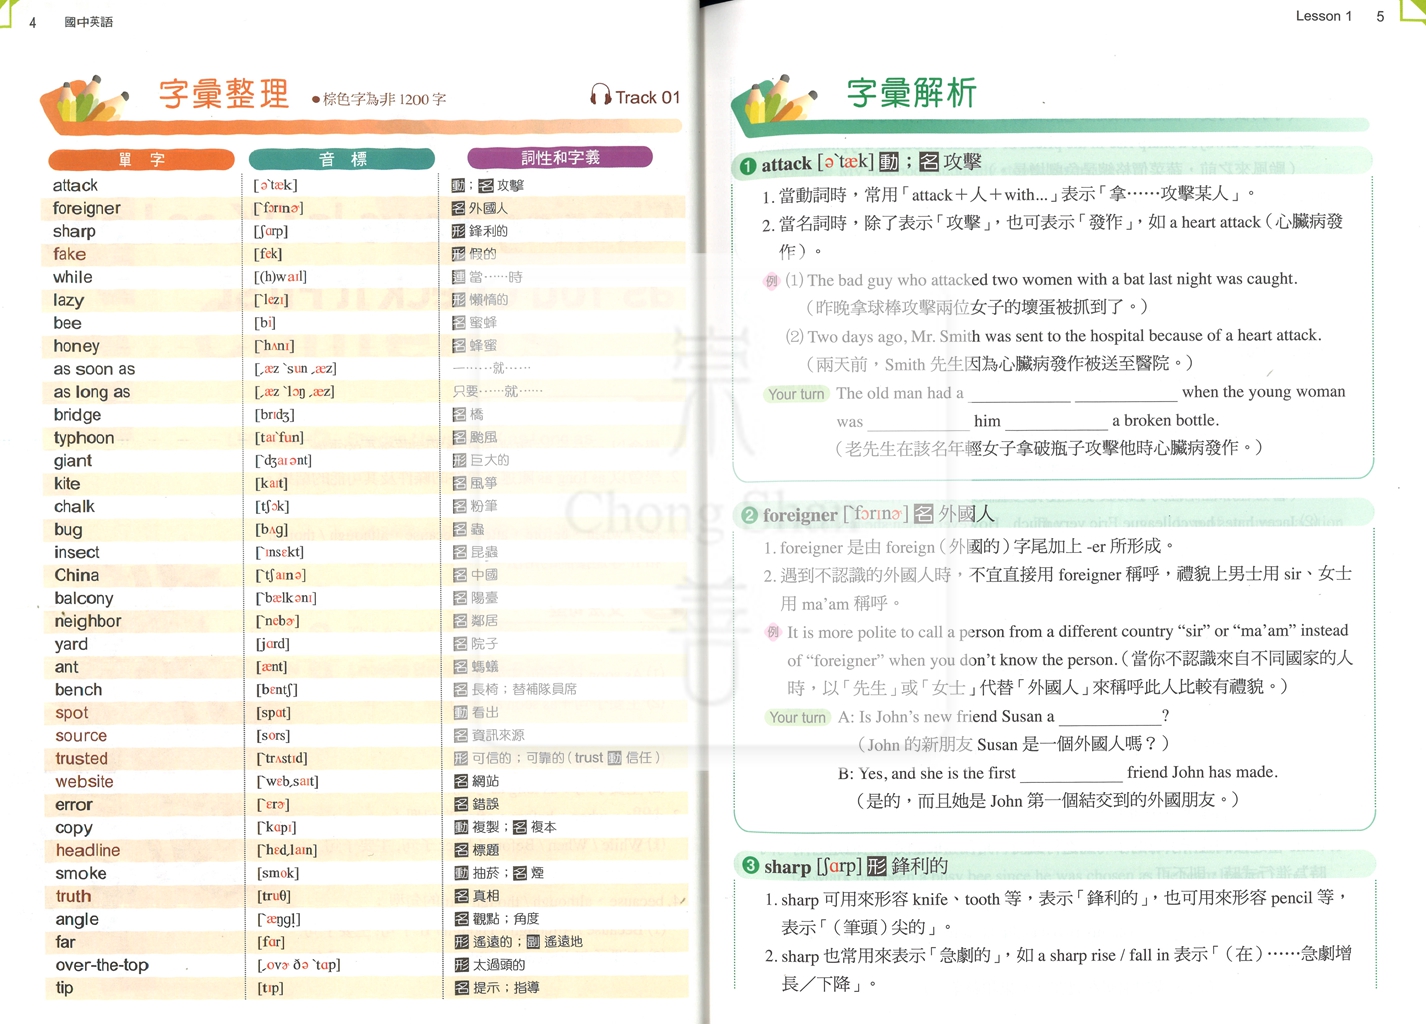This screenshot has width=1426, height=1024.
Task: Click the 例 marker under the foreigner section
Action: coord(772,632)
